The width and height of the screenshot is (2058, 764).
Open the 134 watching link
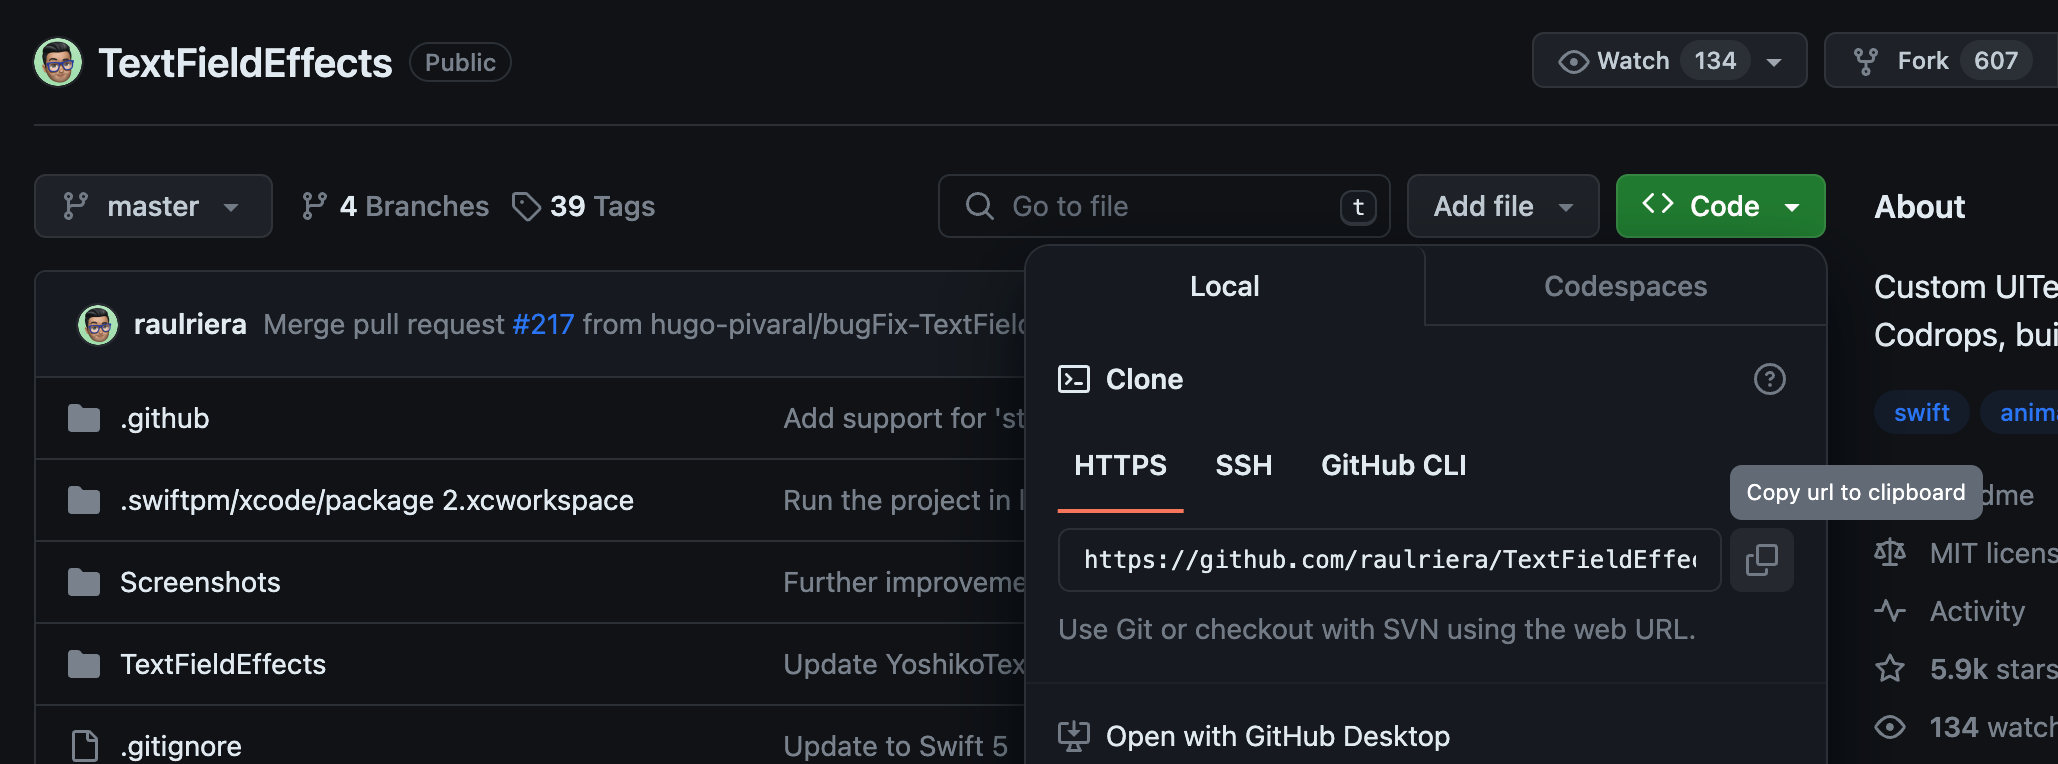(x=1992, y=727)
